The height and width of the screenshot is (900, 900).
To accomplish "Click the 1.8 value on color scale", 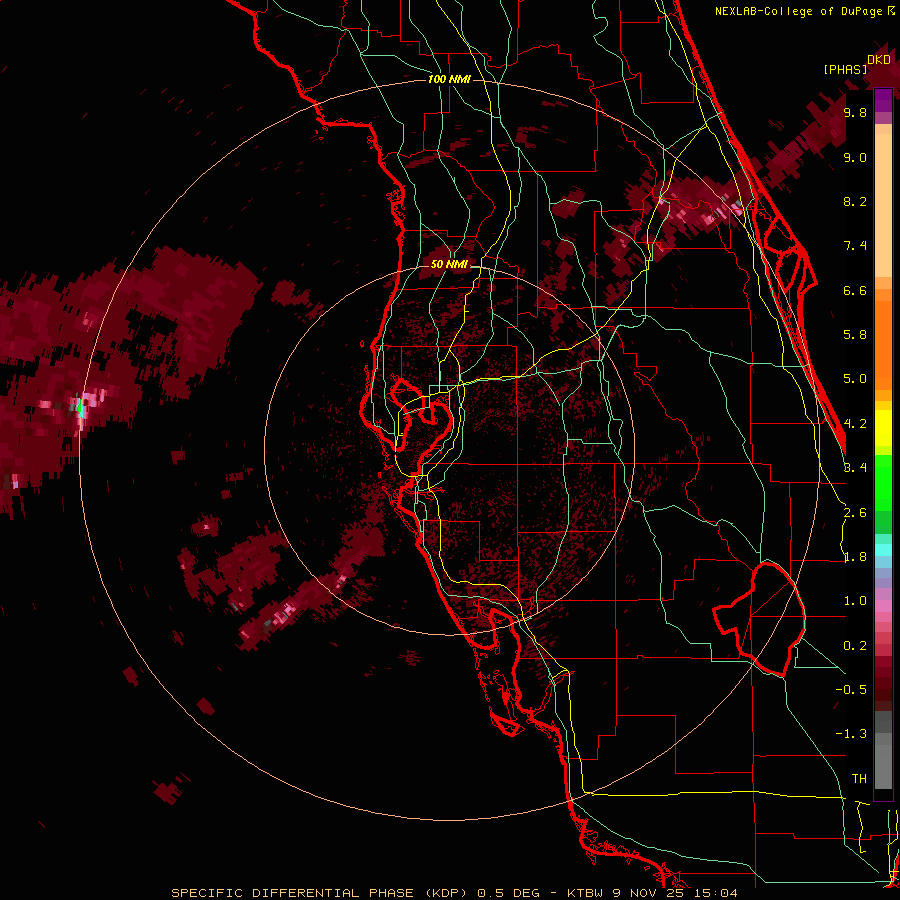I will 855,557.
